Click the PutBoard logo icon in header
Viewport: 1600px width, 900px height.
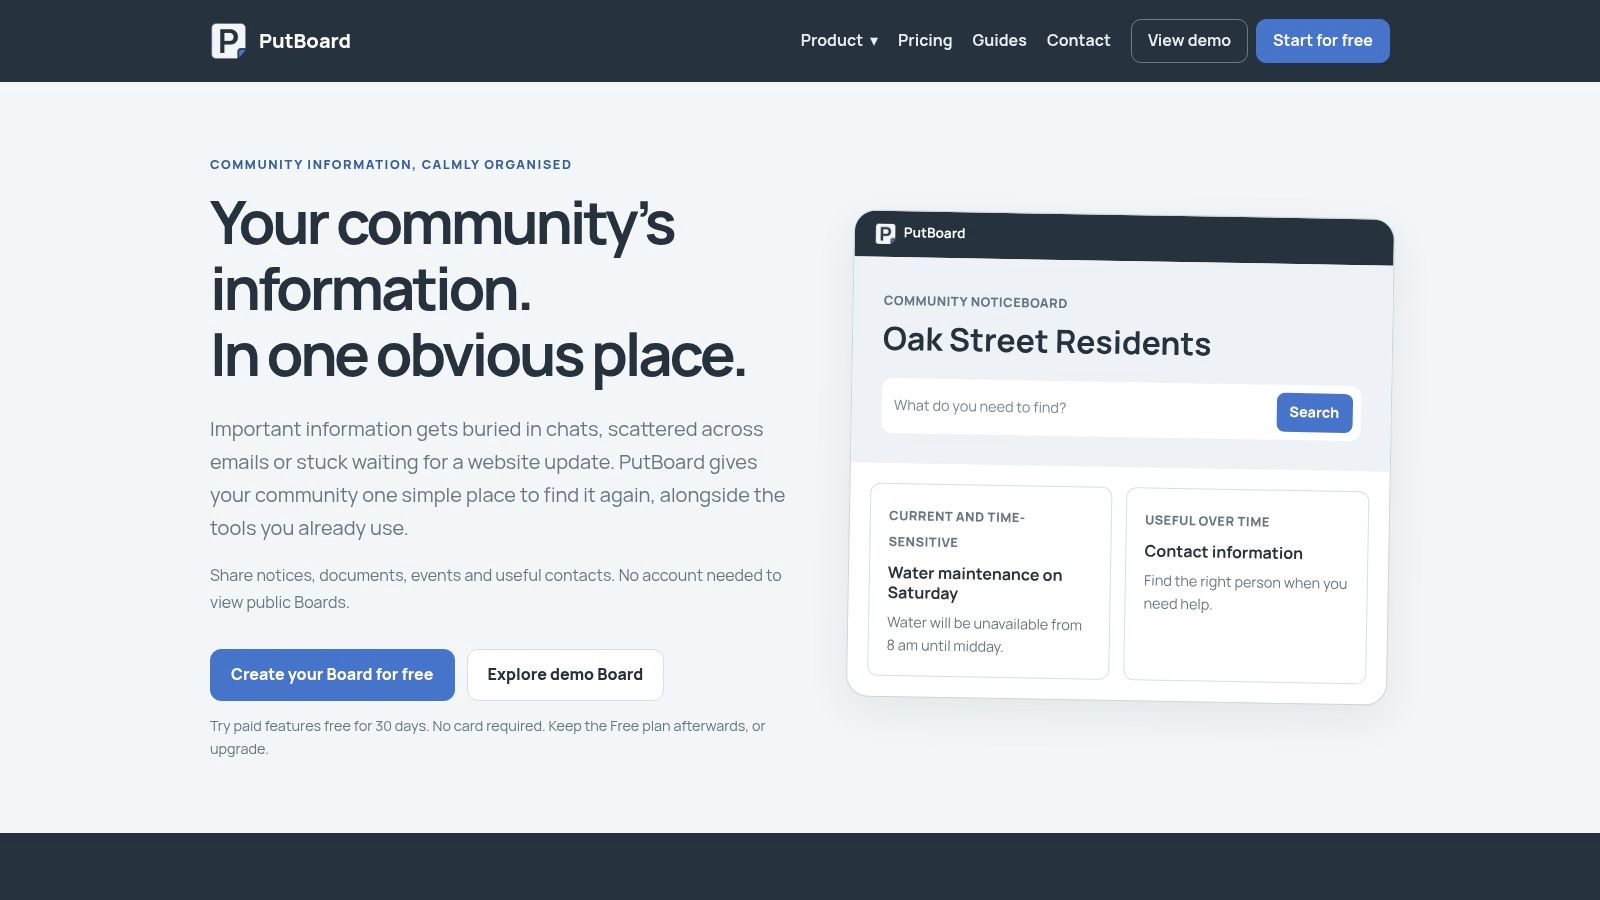[x=229, y=41]
